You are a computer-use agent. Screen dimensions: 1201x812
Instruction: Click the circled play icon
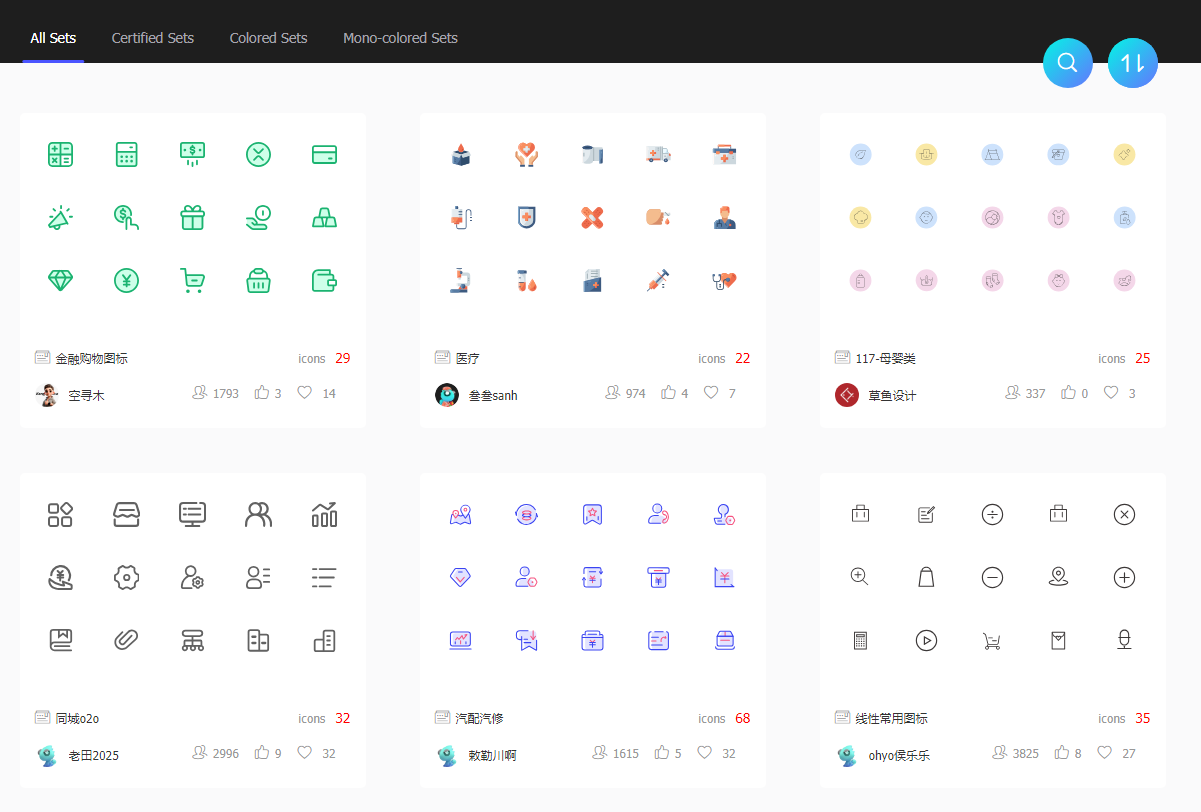pyautogui.click(x=926, y=640)
